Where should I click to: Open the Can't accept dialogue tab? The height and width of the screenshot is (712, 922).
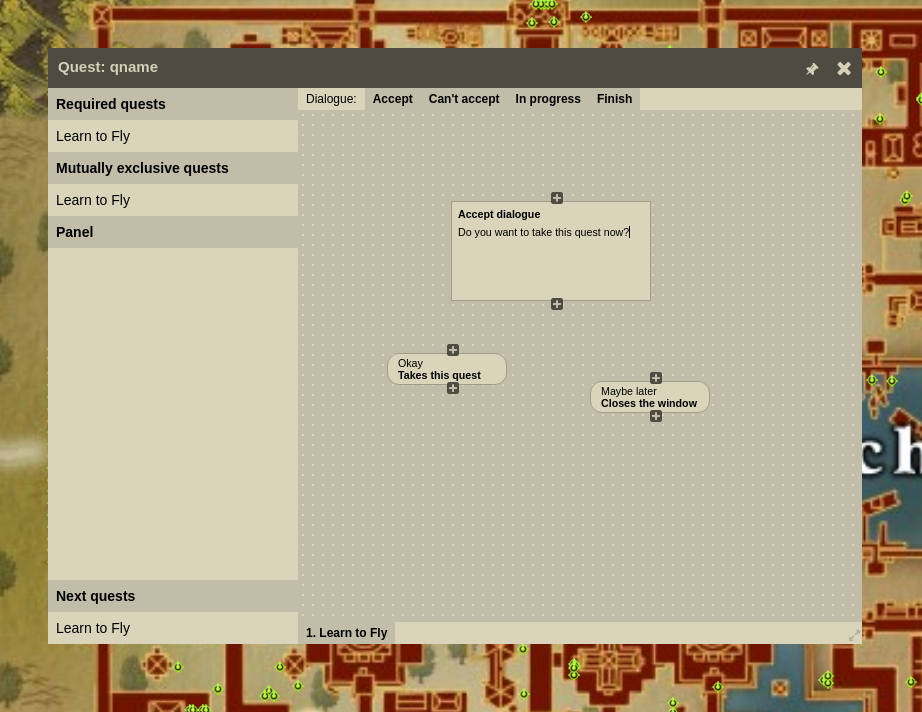pos(463,99)
